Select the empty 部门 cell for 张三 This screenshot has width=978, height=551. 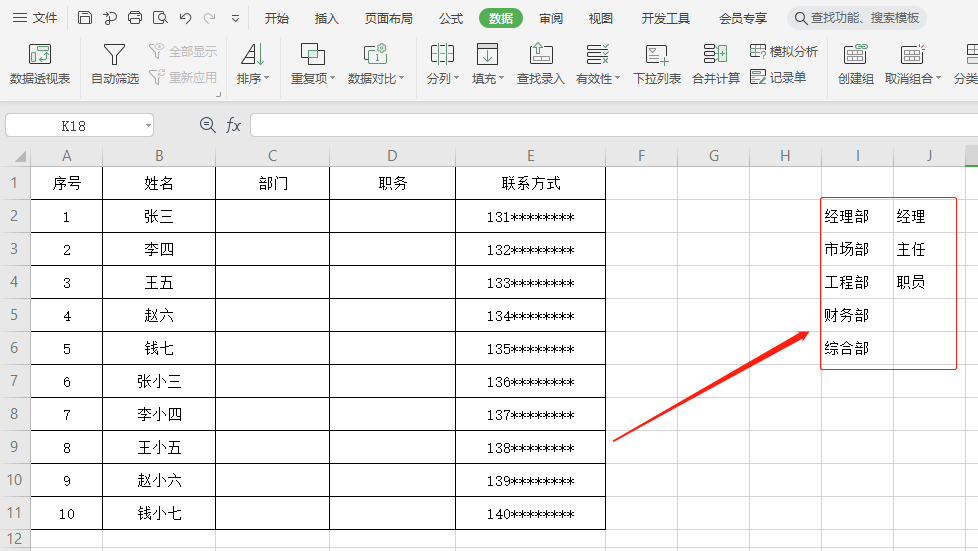click(273, 217)
